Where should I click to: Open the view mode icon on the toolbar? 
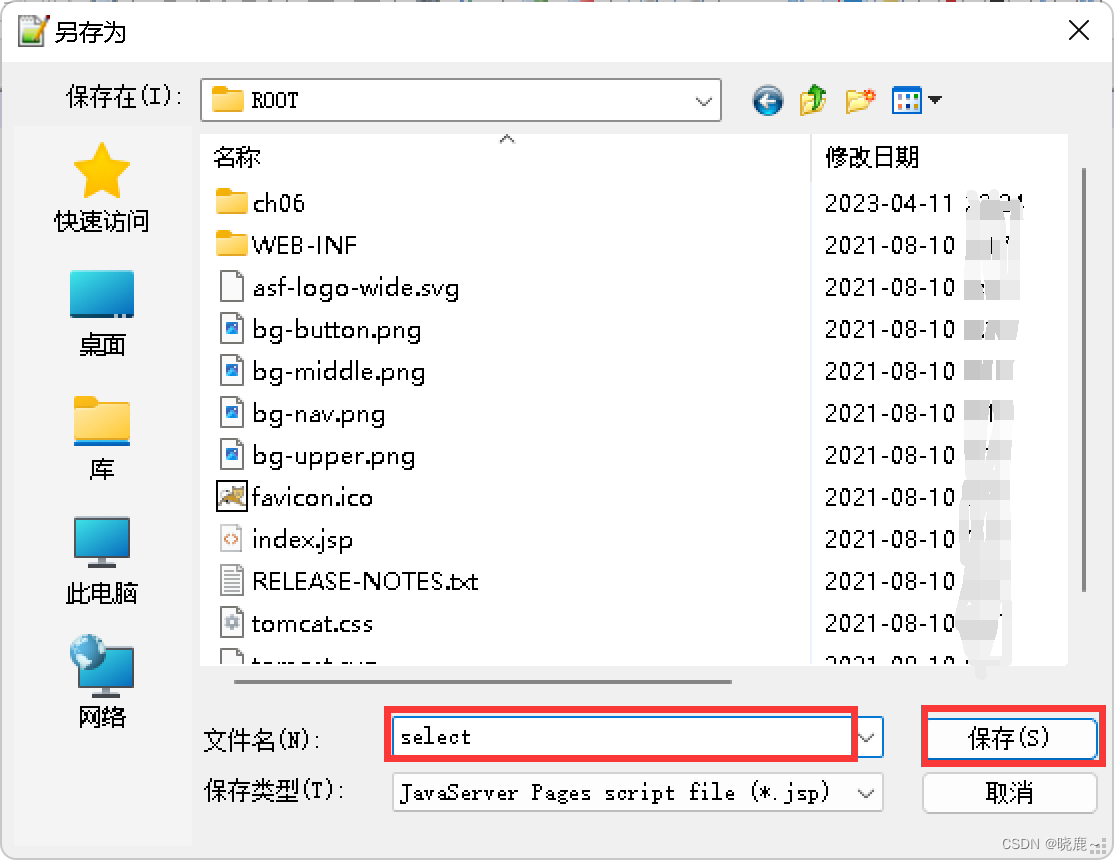click(x=908, y=100)
